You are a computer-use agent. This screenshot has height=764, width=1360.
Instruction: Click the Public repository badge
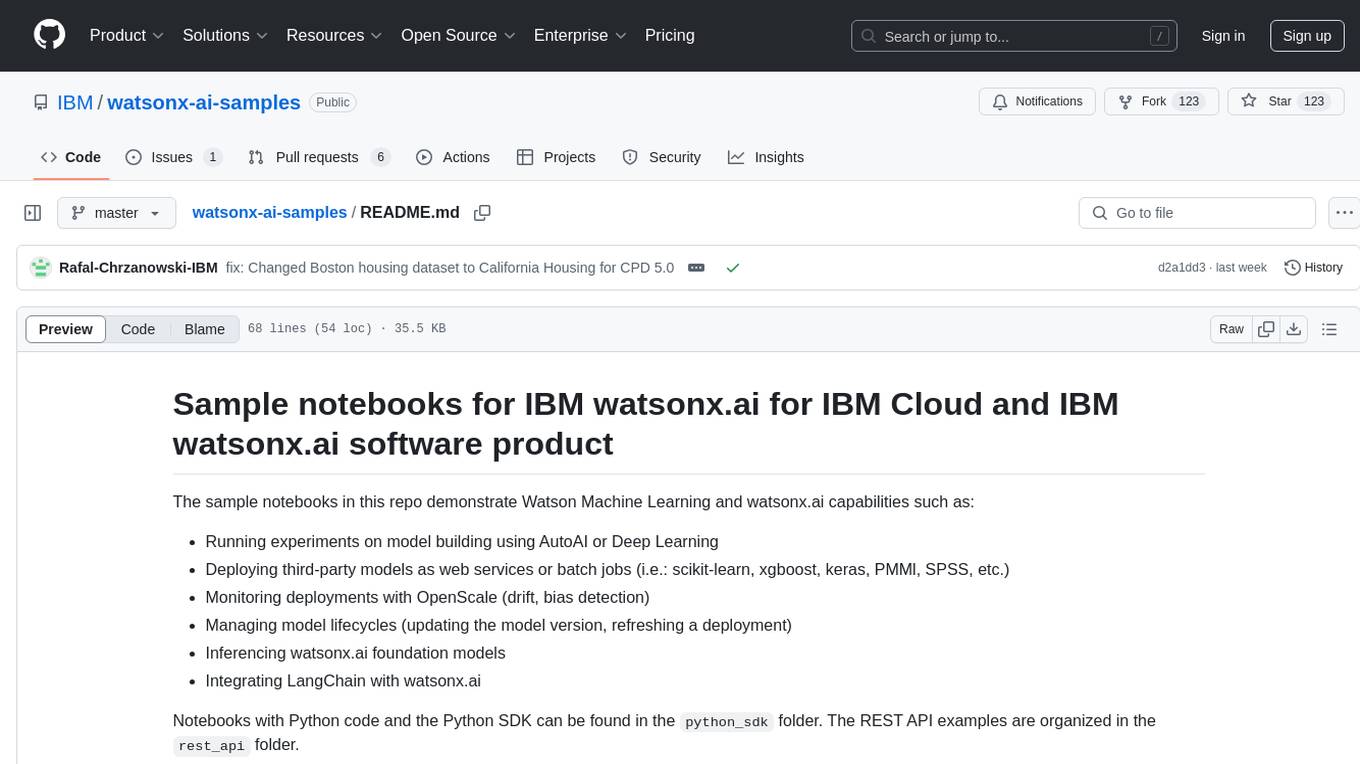pos(333,102)
